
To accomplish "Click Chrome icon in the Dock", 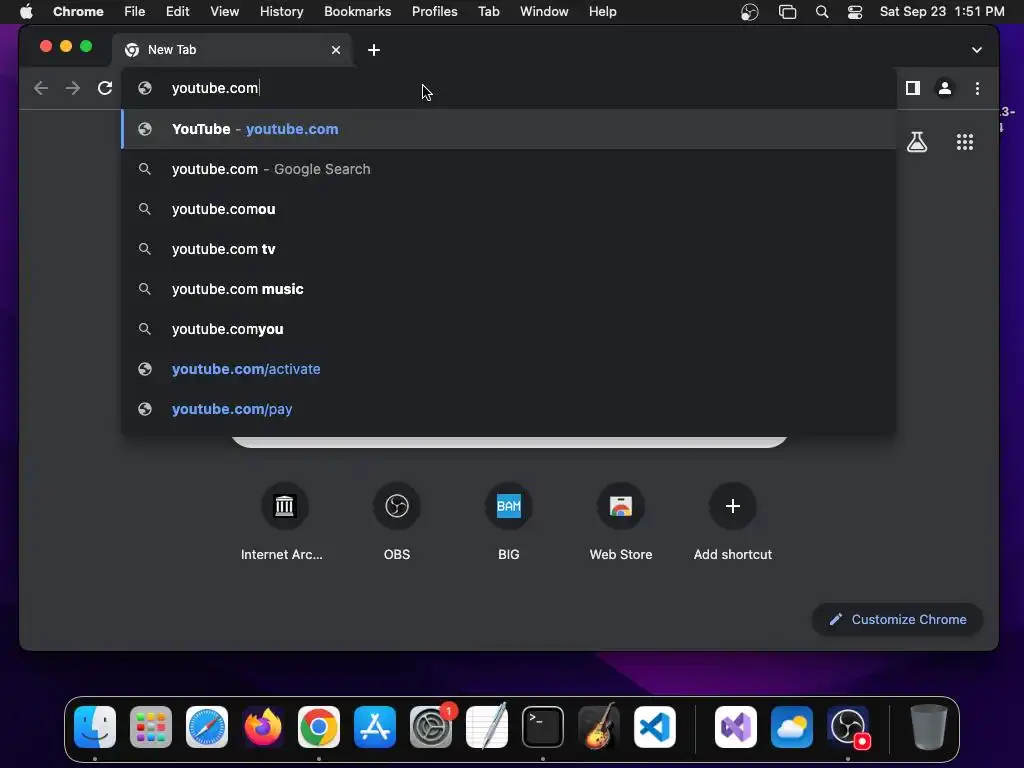I will 319,727.
